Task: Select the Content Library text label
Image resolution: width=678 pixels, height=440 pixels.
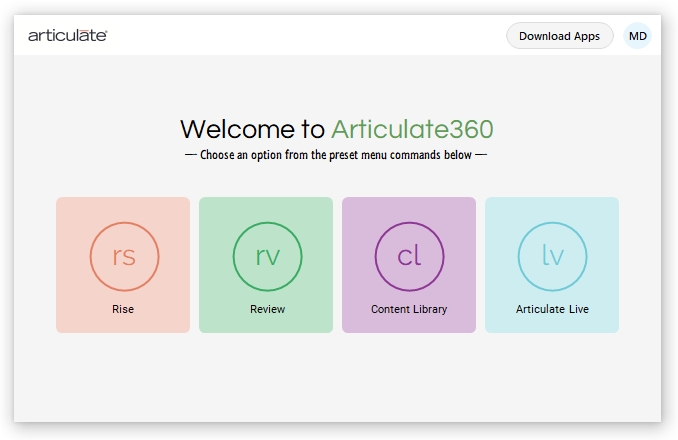Action: pyautogui.click(x=409, y=309)
